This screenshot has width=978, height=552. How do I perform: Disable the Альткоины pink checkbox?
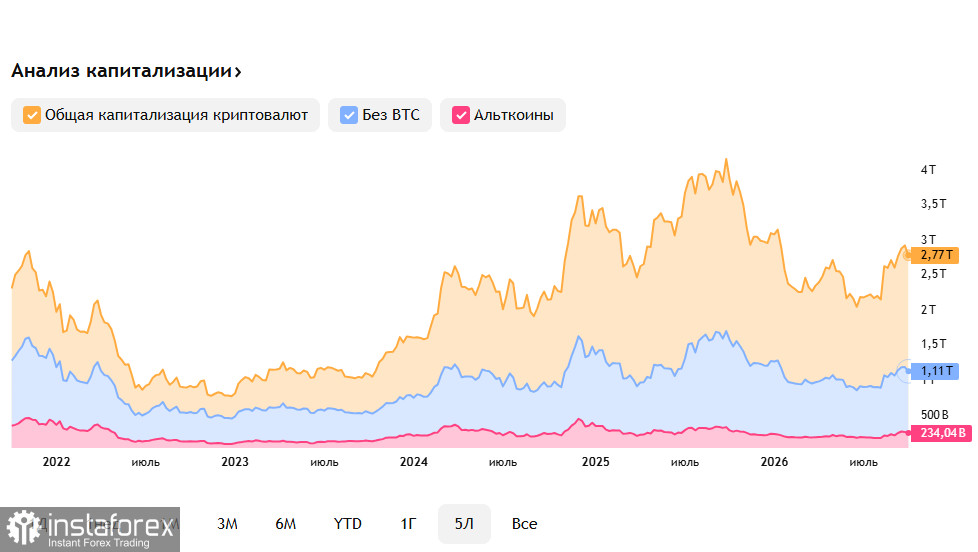pyautogui.click(x=460, y=115)
